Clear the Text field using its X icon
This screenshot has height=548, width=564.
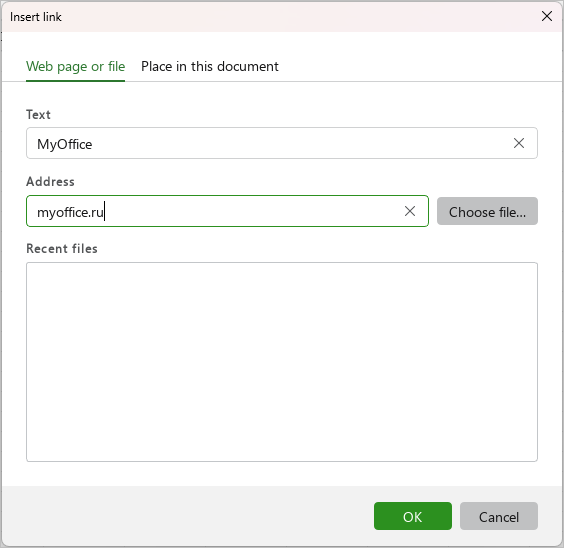pos(518,143)
